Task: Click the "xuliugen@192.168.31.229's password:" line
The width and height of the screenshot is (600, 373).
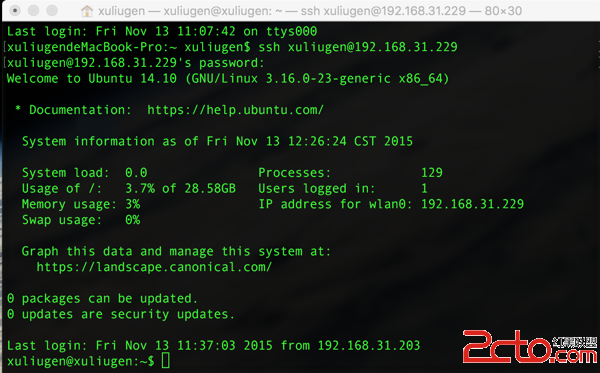Action: click(135, 63)
